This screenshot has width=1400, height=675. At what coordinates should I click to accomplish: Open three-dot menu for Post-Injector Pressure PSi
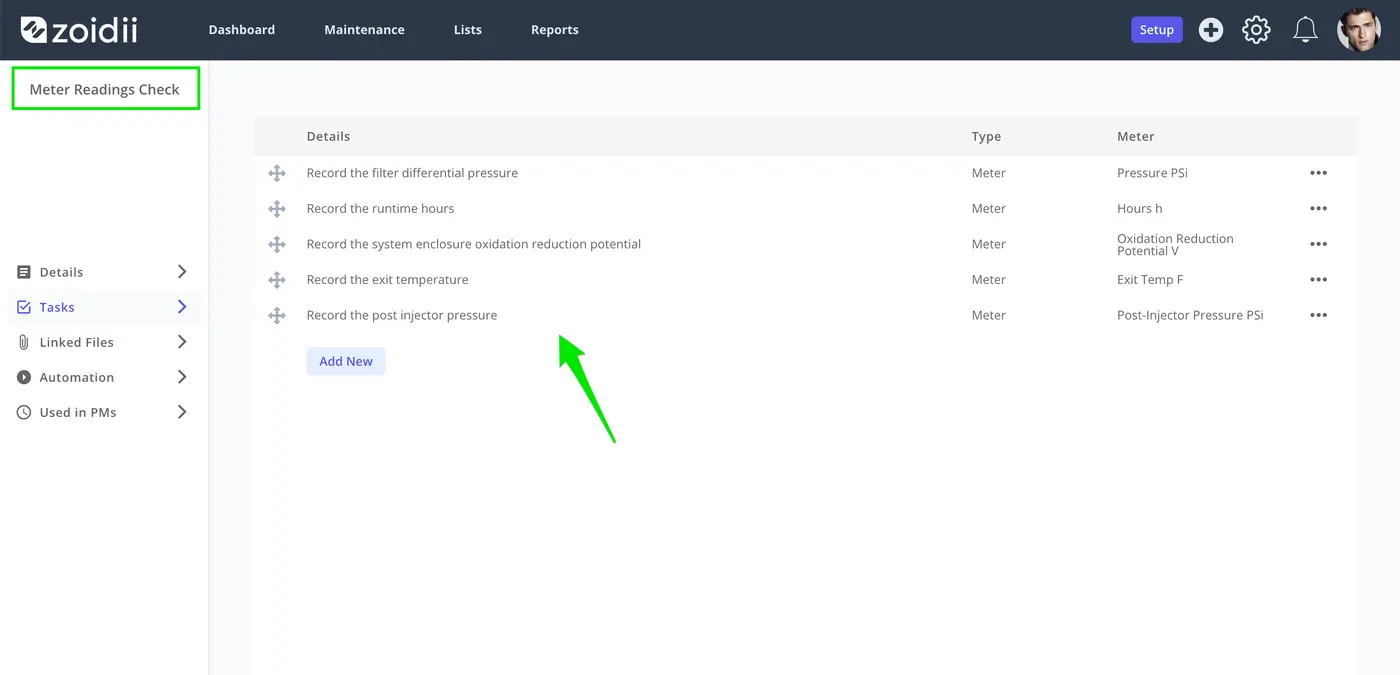1318,315
